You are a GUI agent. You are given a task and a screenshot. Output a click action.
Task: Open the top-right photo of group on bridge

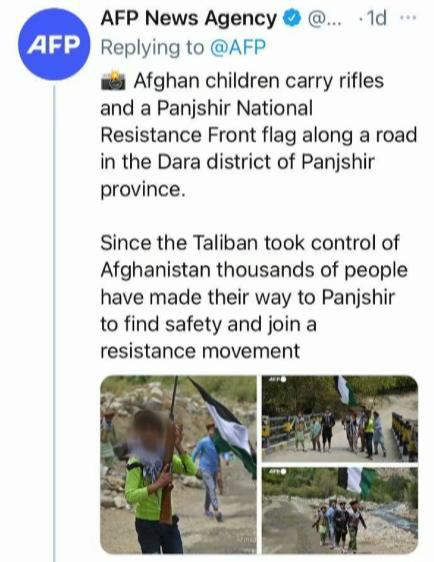(x=340, y=419)
